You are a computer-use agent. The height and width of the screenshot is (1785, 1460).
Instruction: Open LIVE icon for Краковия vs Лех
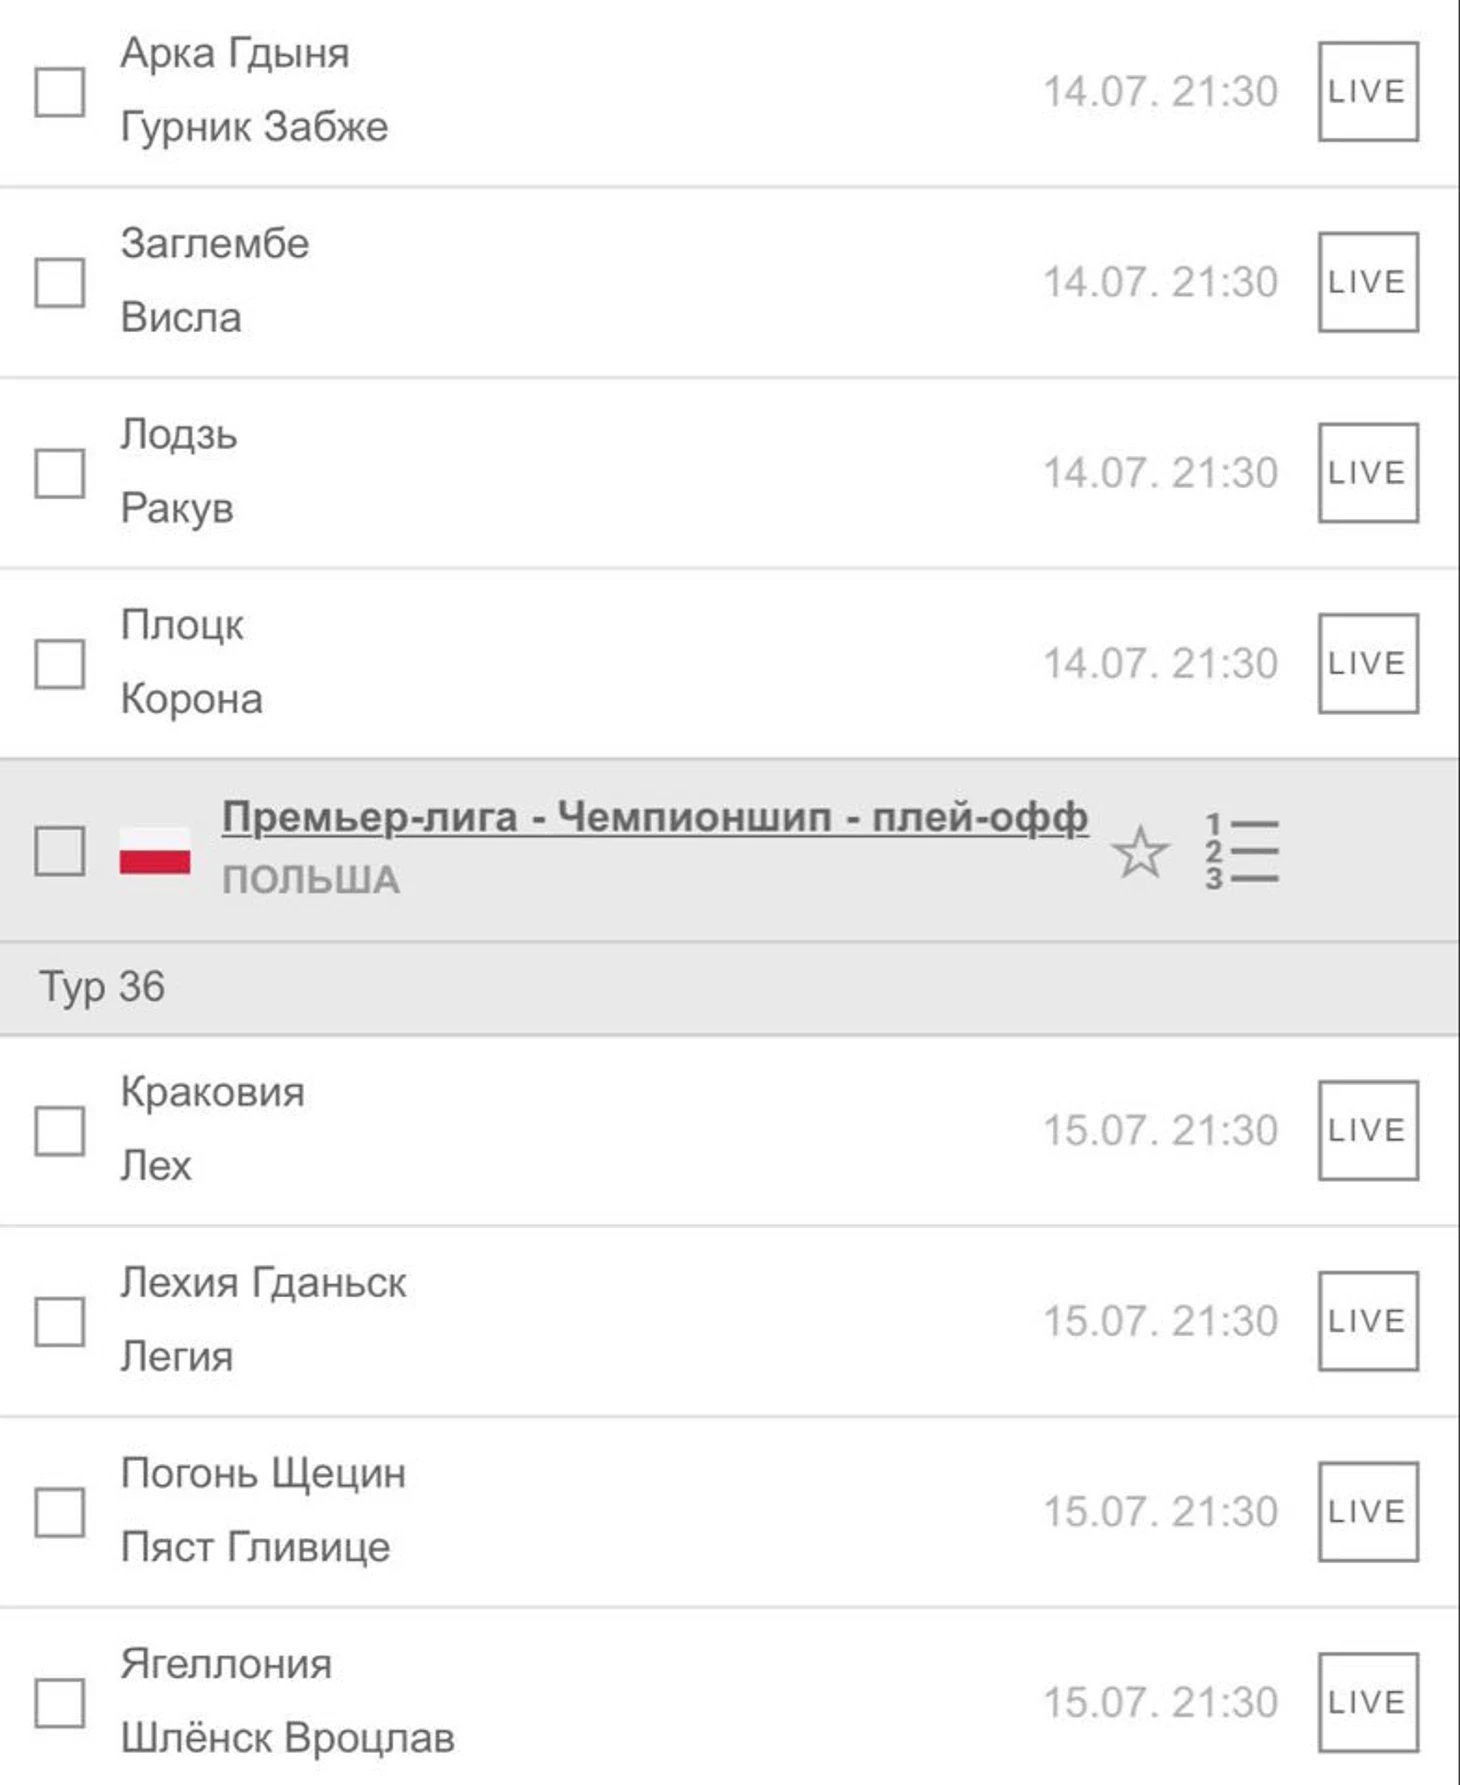(1368, 1130)
